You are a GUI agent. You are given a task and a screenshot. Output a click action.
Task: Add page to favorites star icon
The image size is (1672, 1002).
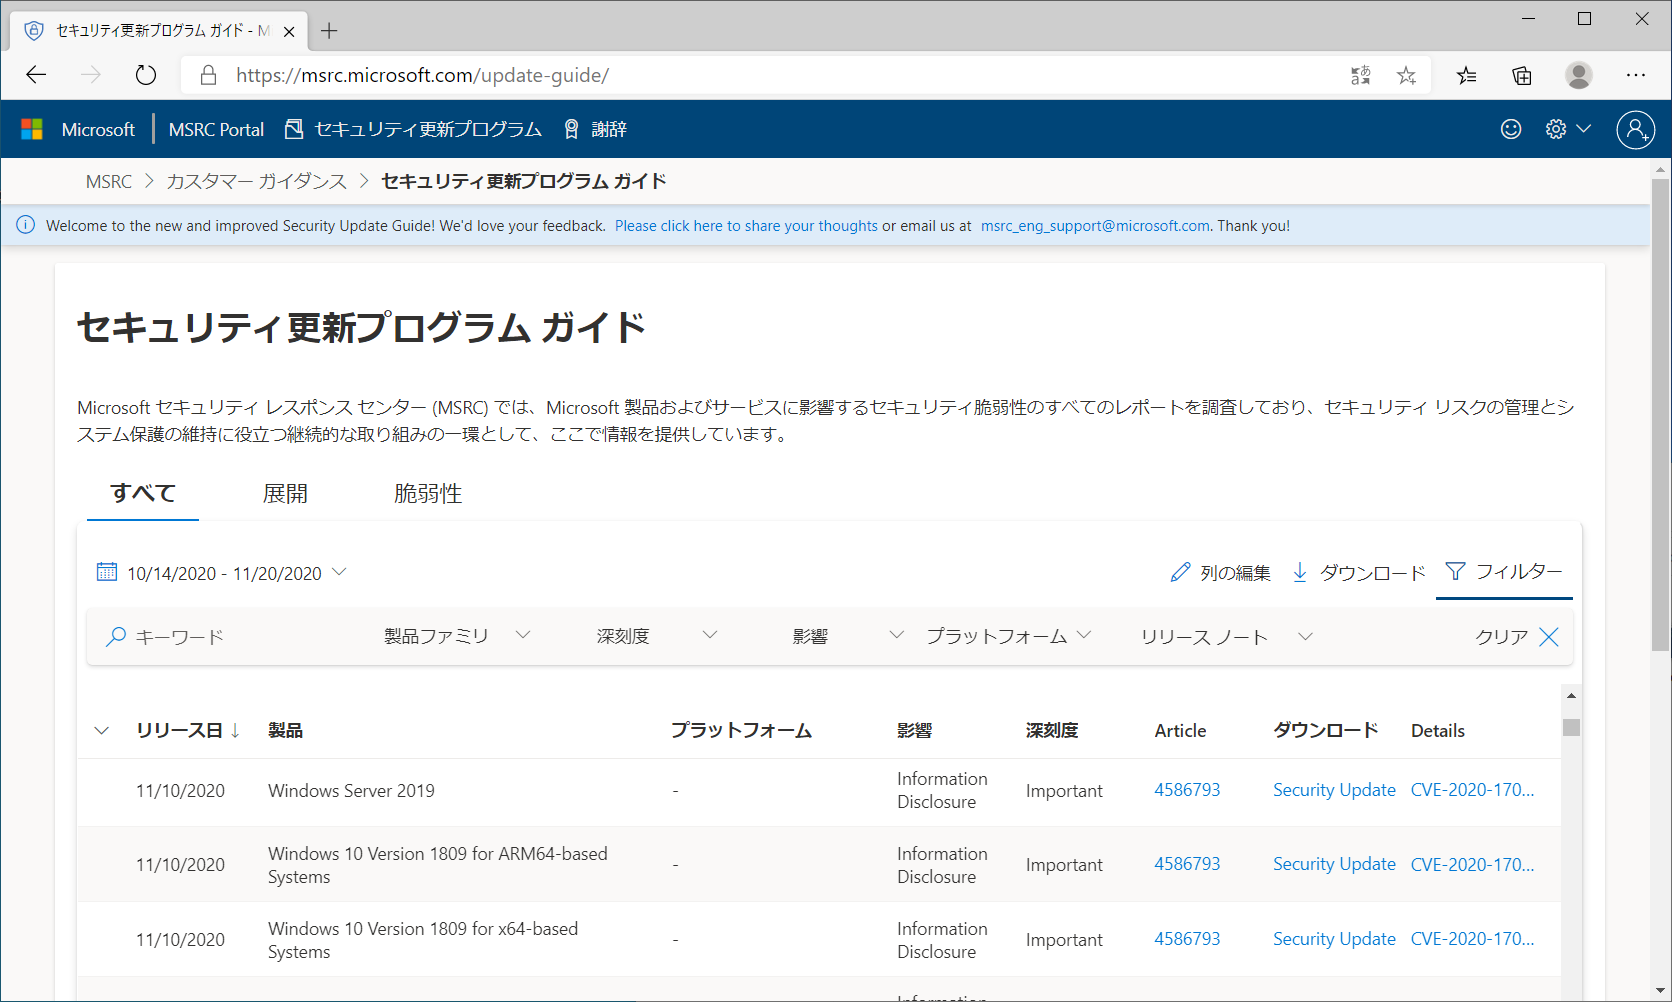tap(1406, 75)
